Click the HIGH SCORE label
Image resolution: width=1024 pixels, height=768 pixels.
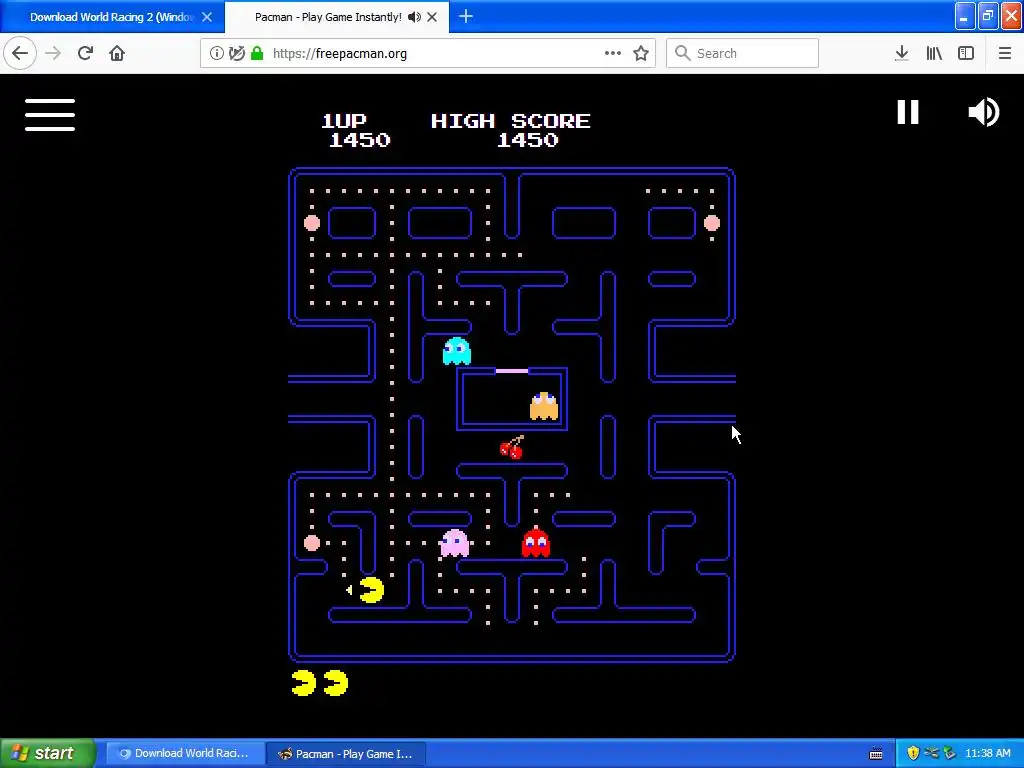click(x=511, y=121)
